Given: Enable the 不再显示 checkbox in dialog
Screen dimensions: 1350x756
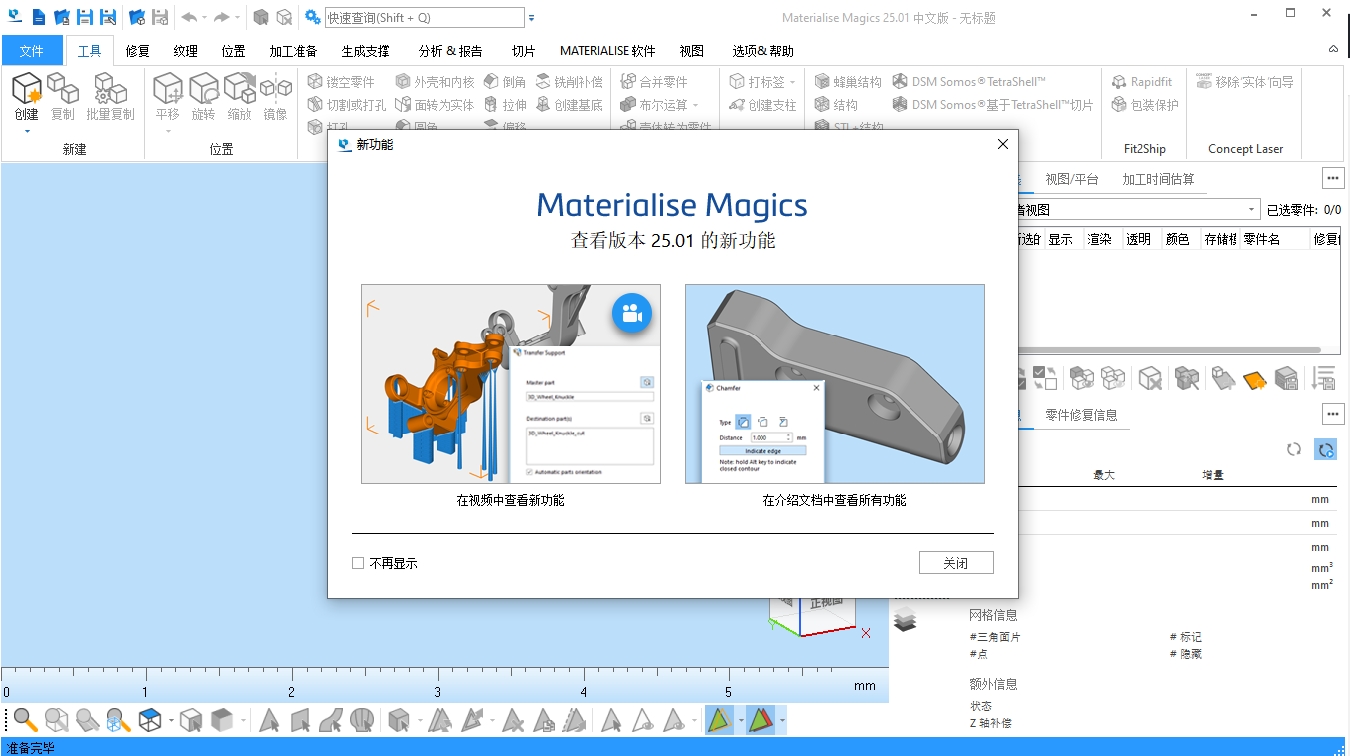Looking at the screenshot, I should 358,562.
